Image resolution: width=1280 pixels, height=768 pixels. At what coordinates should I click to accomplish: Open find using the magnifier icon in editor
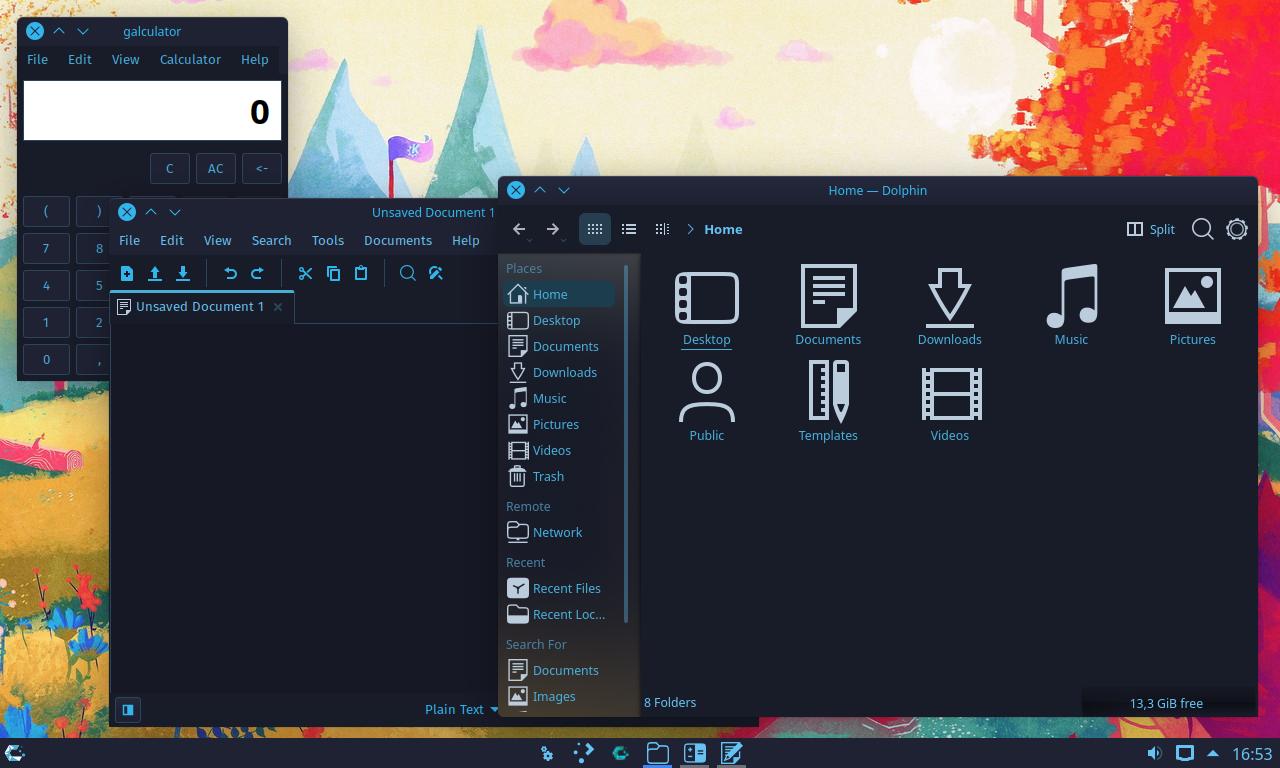408,273
